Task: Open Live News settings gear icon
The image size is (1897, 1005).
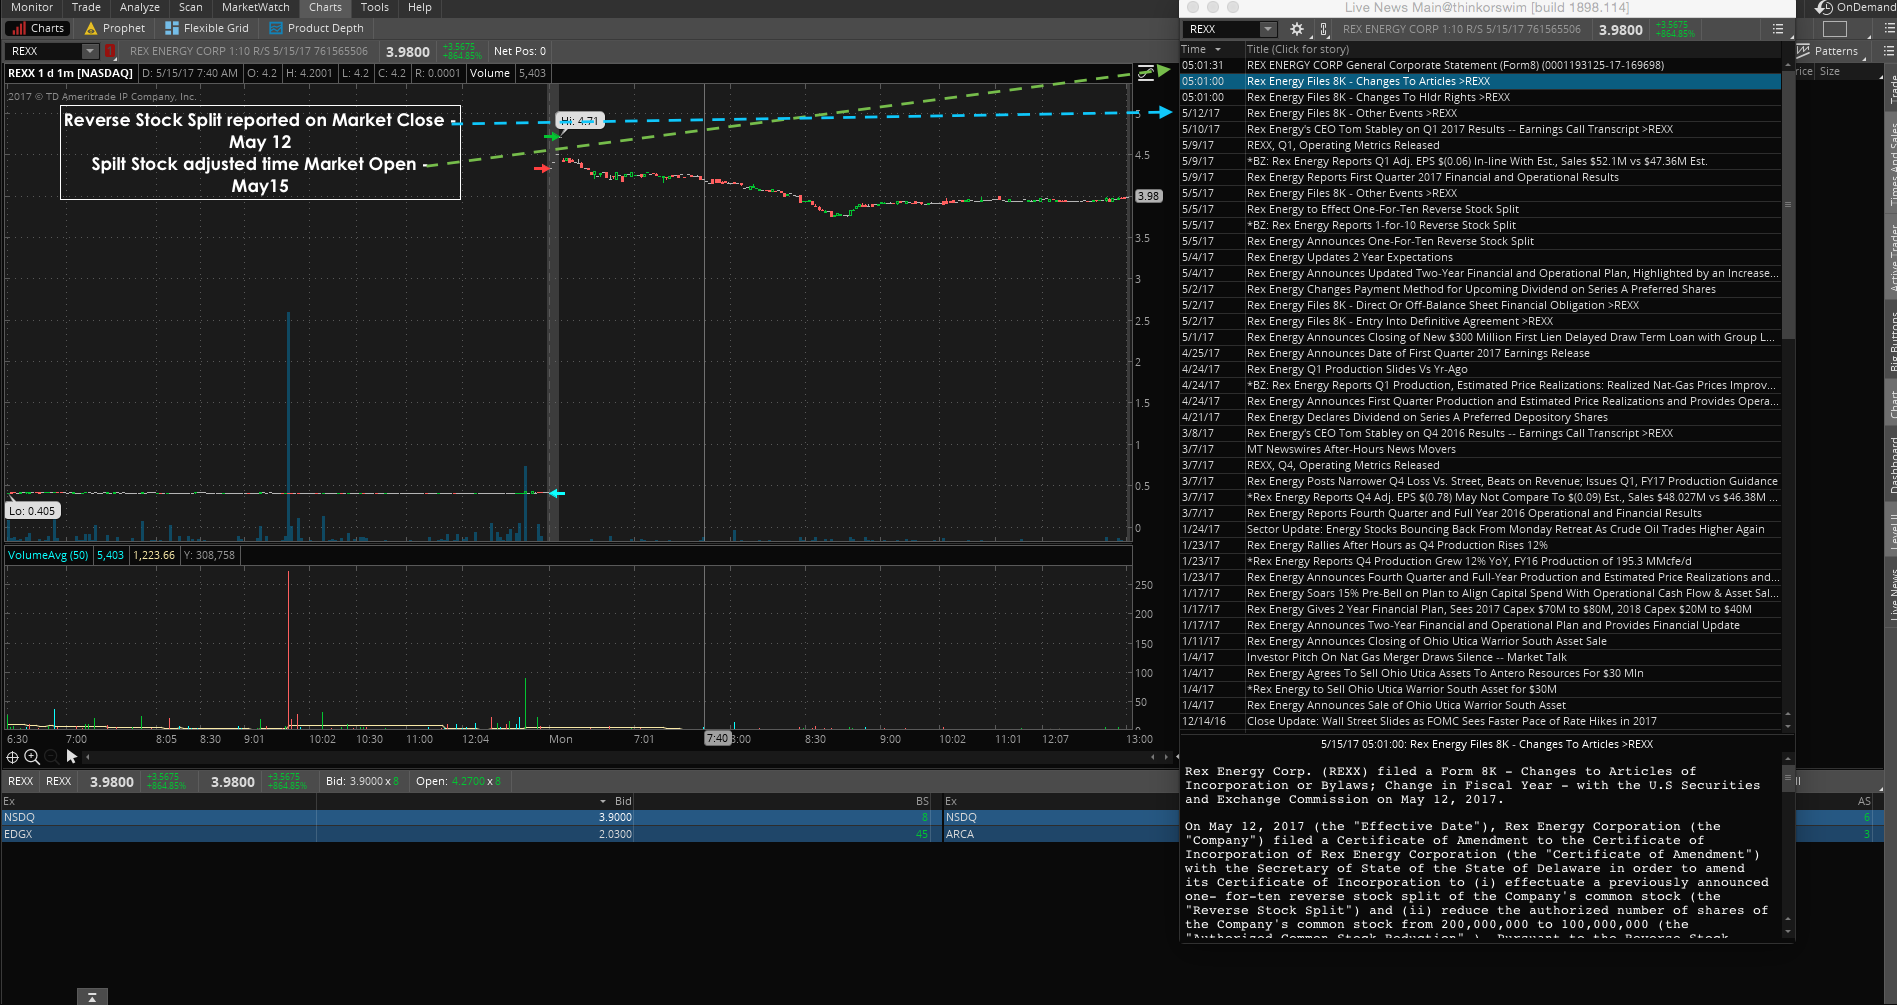Action: [x=1297, y=30]
